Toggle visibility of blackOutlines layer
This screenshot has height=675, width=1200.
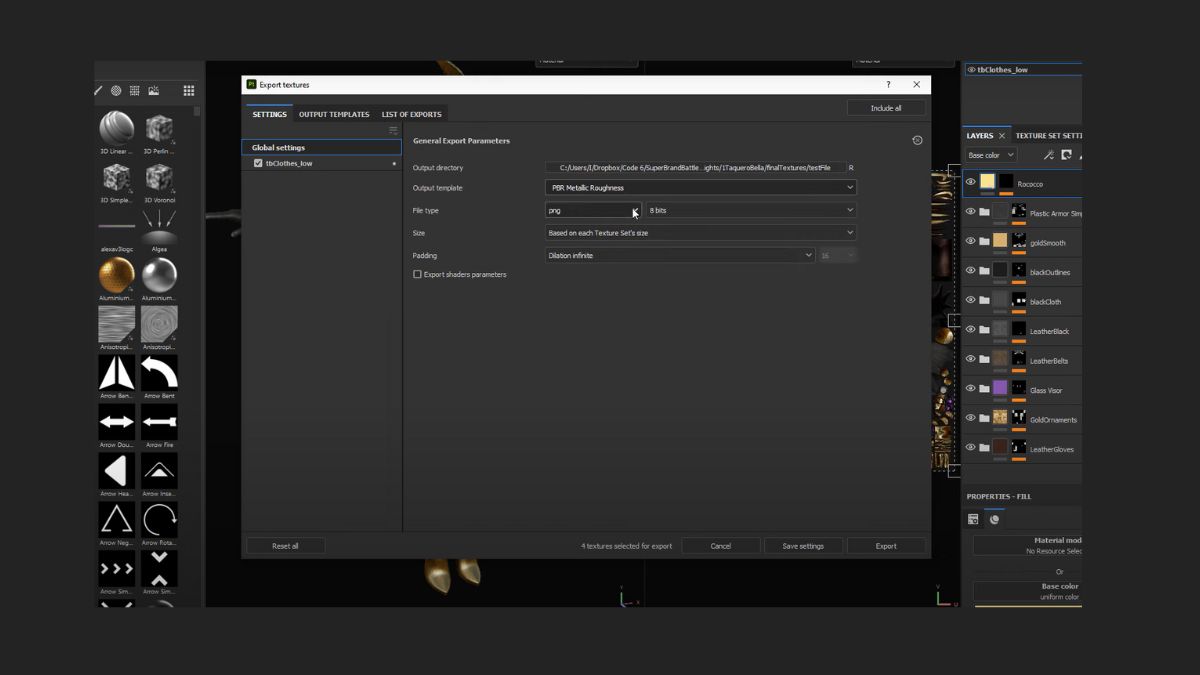coord(970,271)
